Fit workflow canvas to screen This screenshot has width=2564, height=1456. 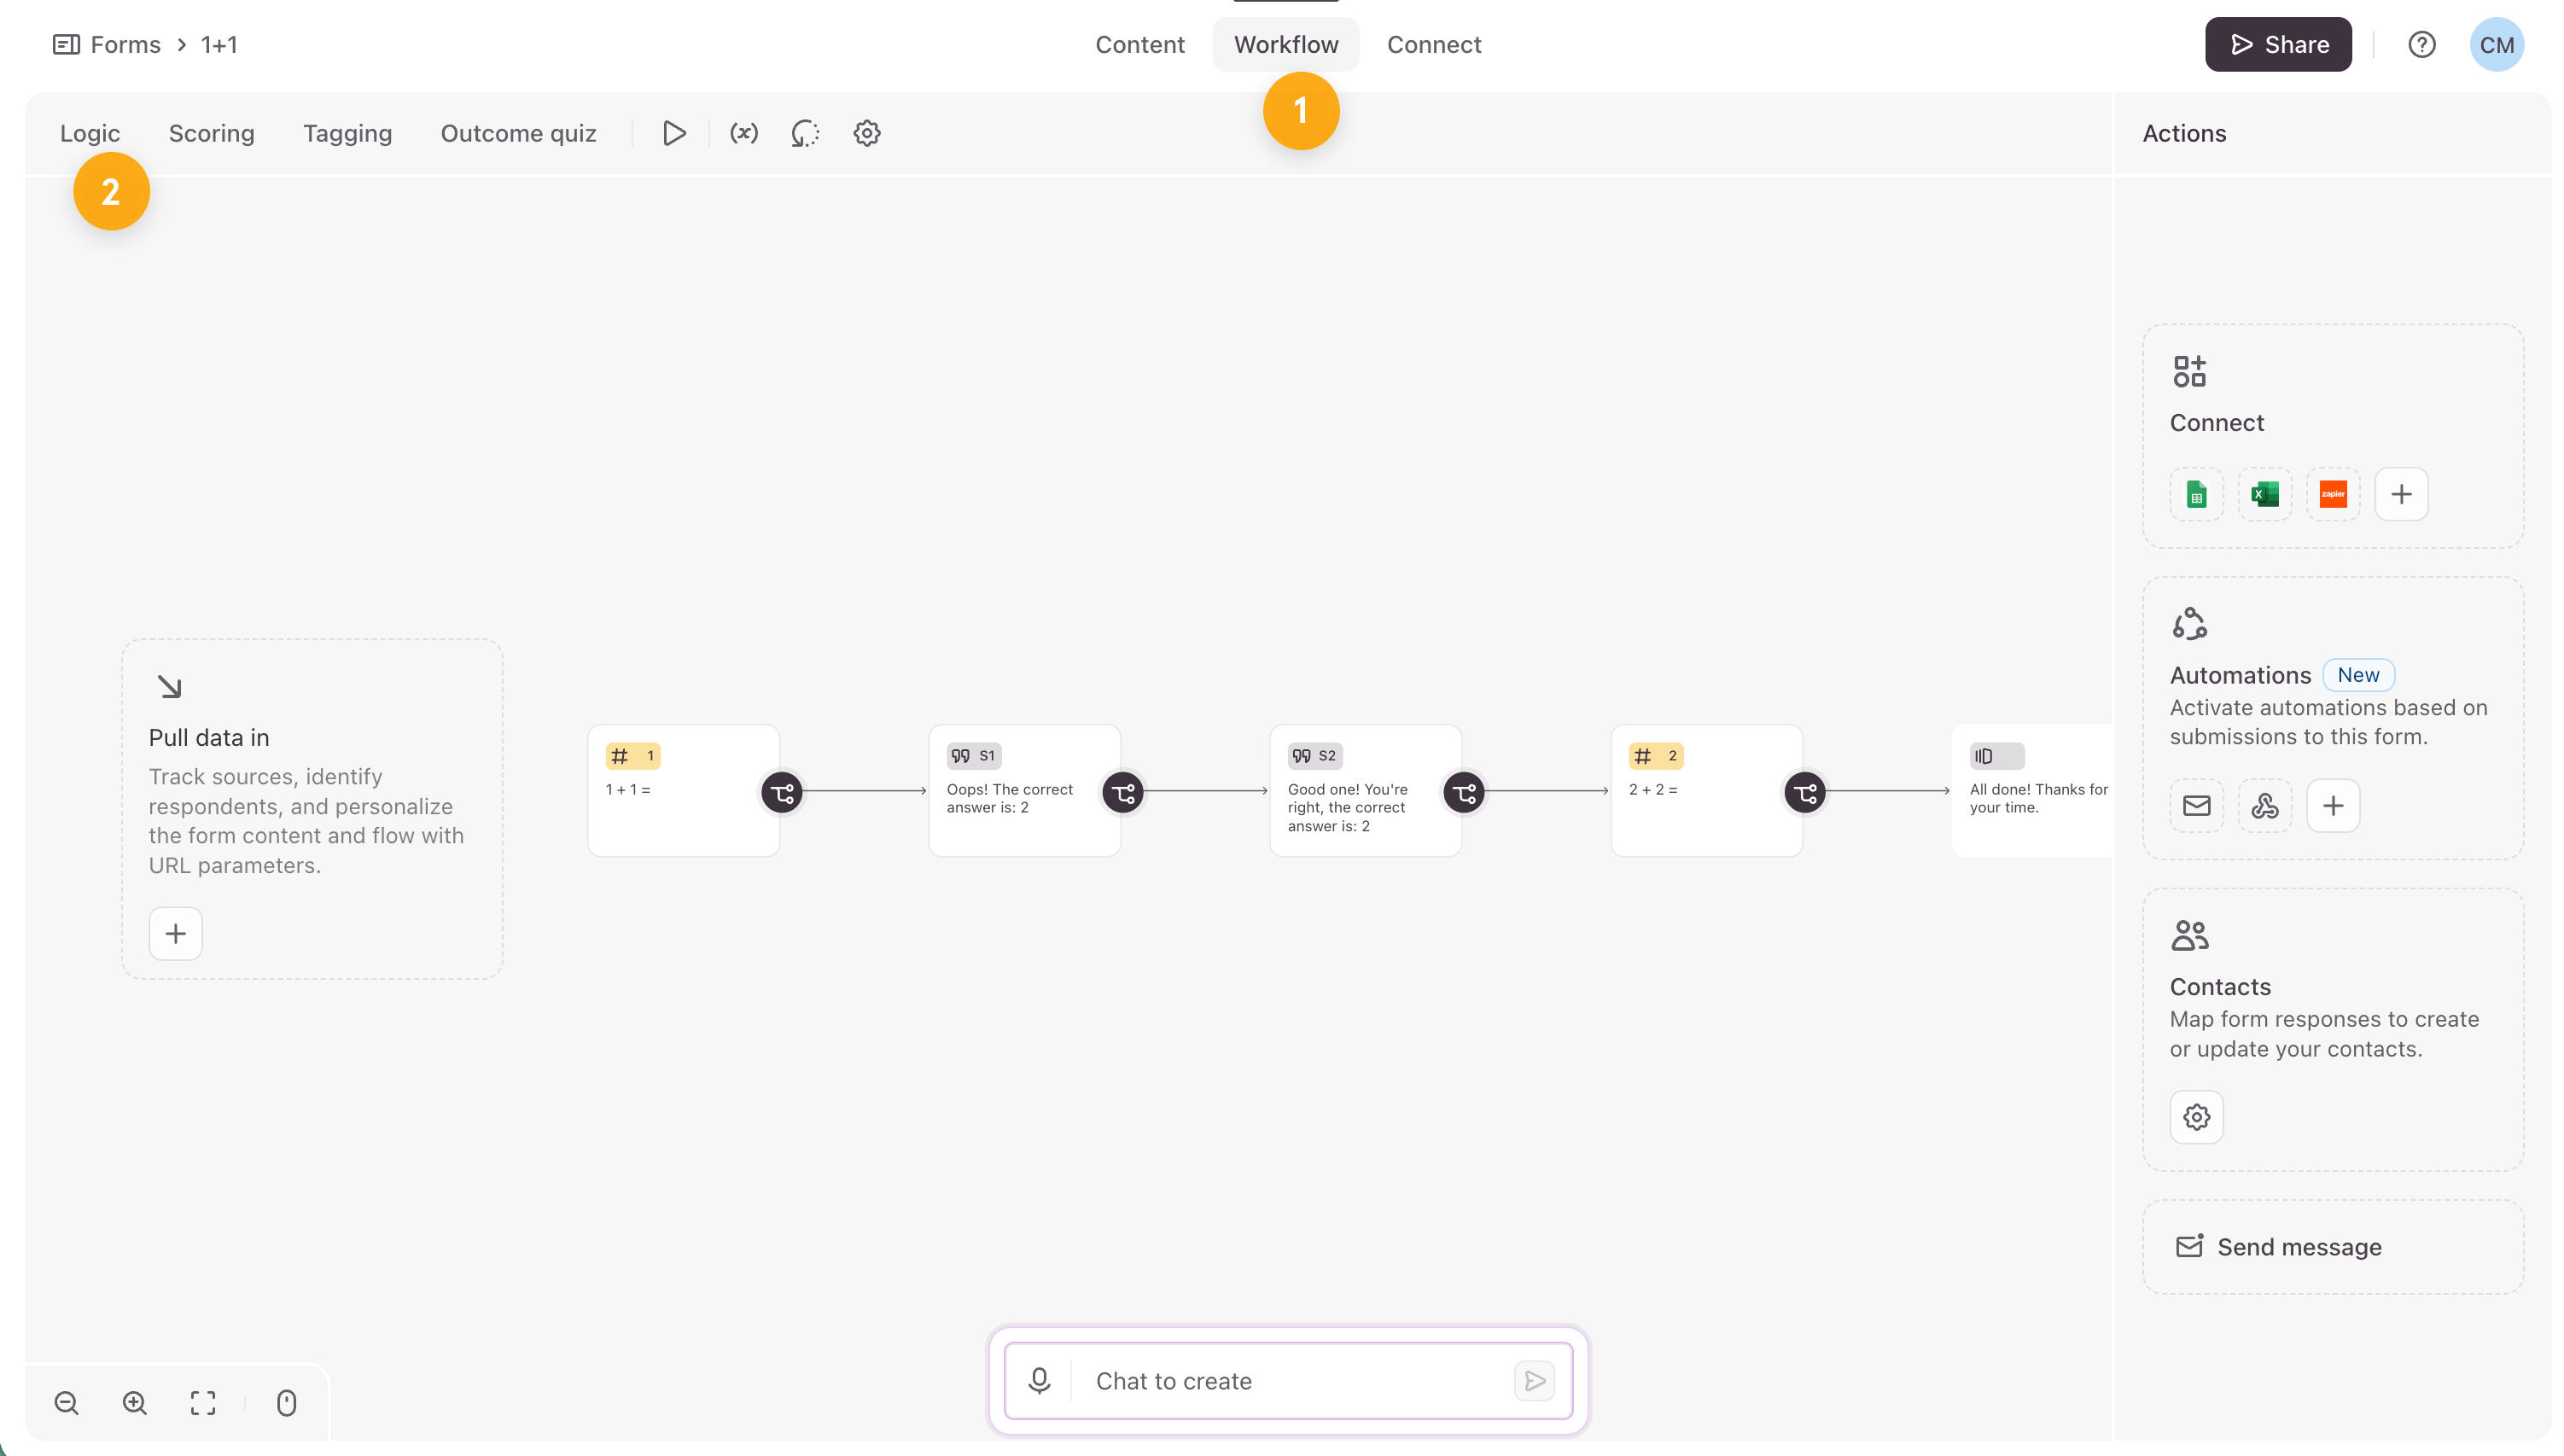coord(203,1402)
